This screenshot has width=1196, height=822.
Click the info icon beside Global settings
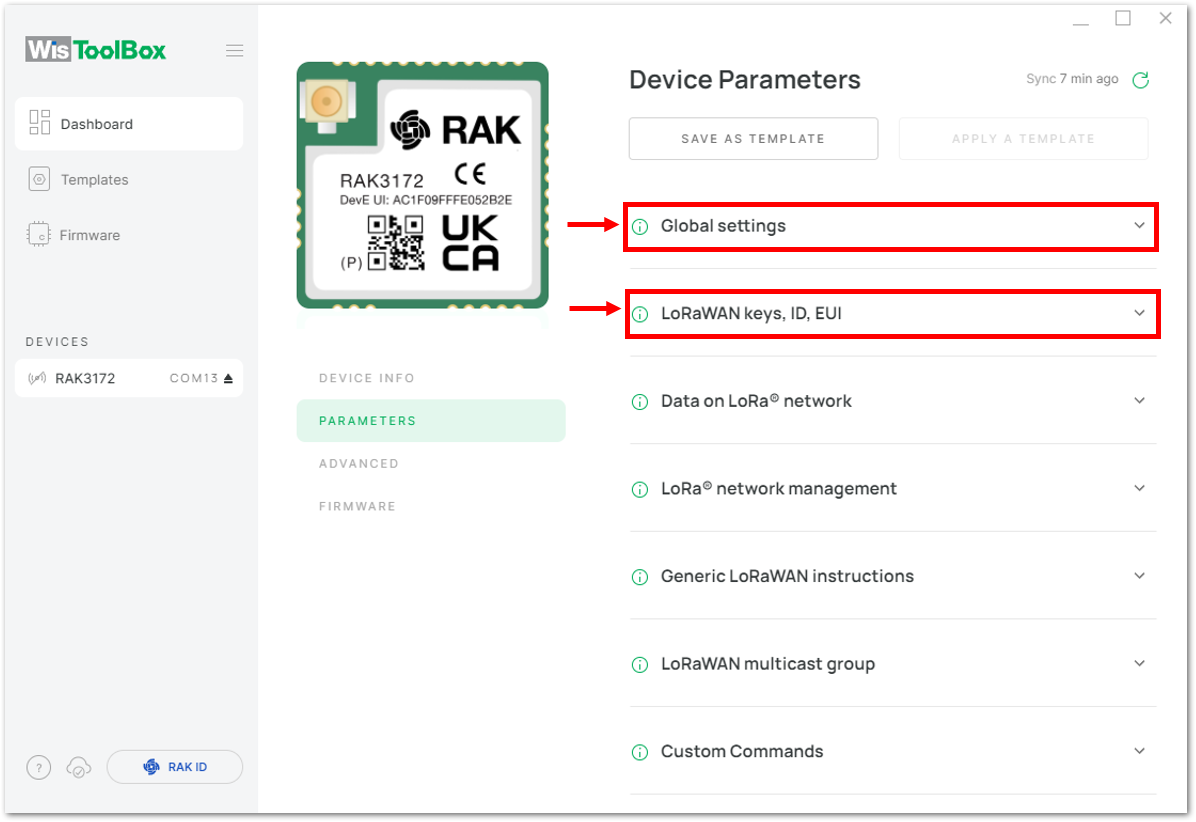pyautogui.click(x=640, y=226)
